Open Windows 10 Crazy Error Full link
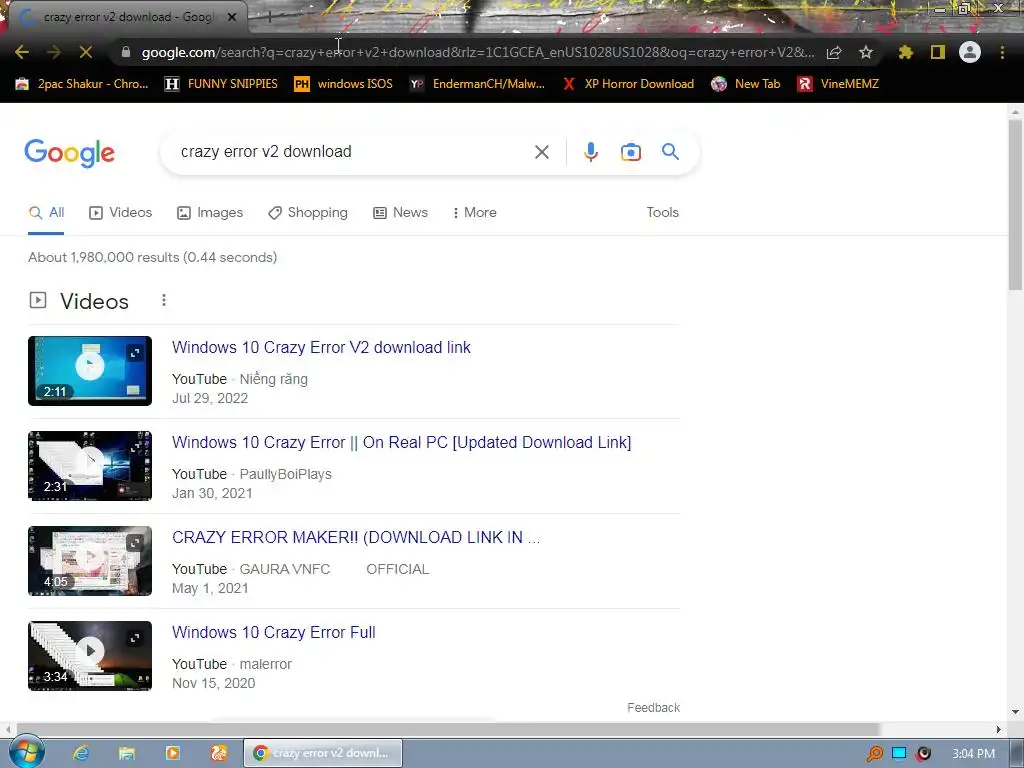The width and height of the screenshot is (1024, 768). [274, 633]
